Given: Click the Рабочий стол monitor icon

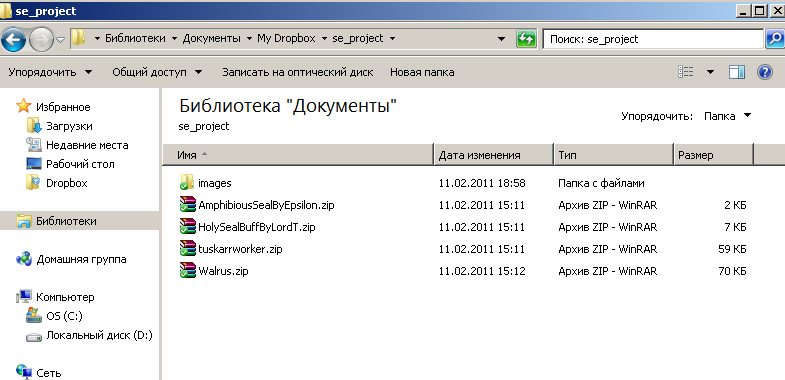Looking at the screenshot, I should 33,164.
